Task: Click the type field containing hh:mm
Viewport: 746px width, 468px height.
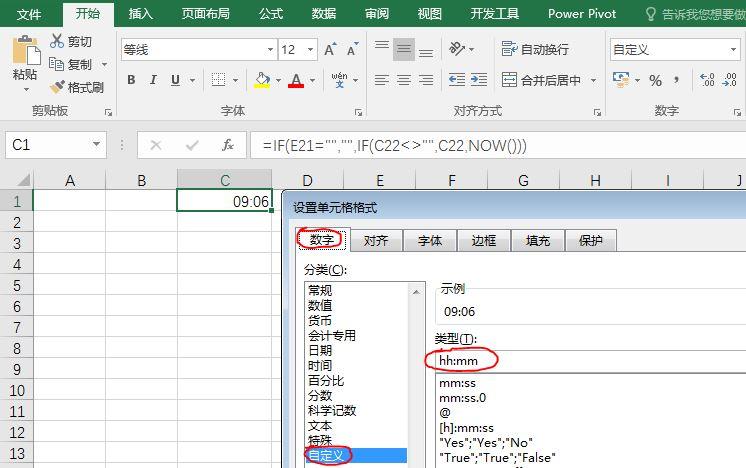Action: coord(590,361)
